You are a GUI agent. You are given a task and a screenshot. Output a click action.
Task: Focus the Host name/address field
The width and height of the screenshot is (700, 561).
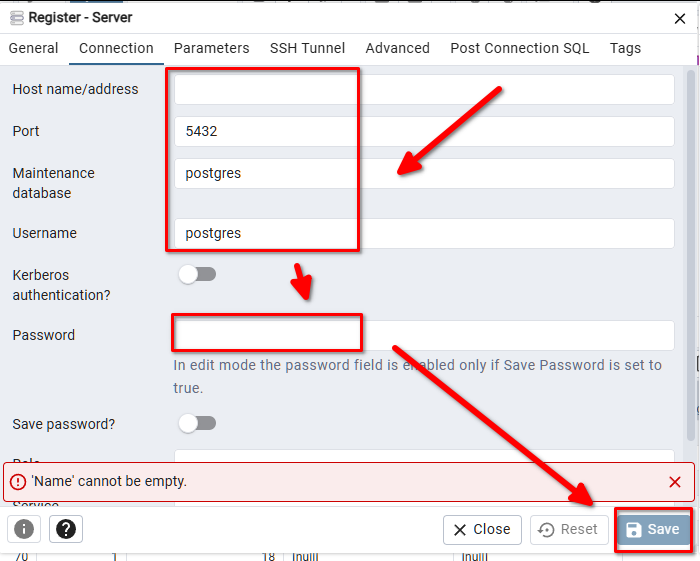click(424, 89)
